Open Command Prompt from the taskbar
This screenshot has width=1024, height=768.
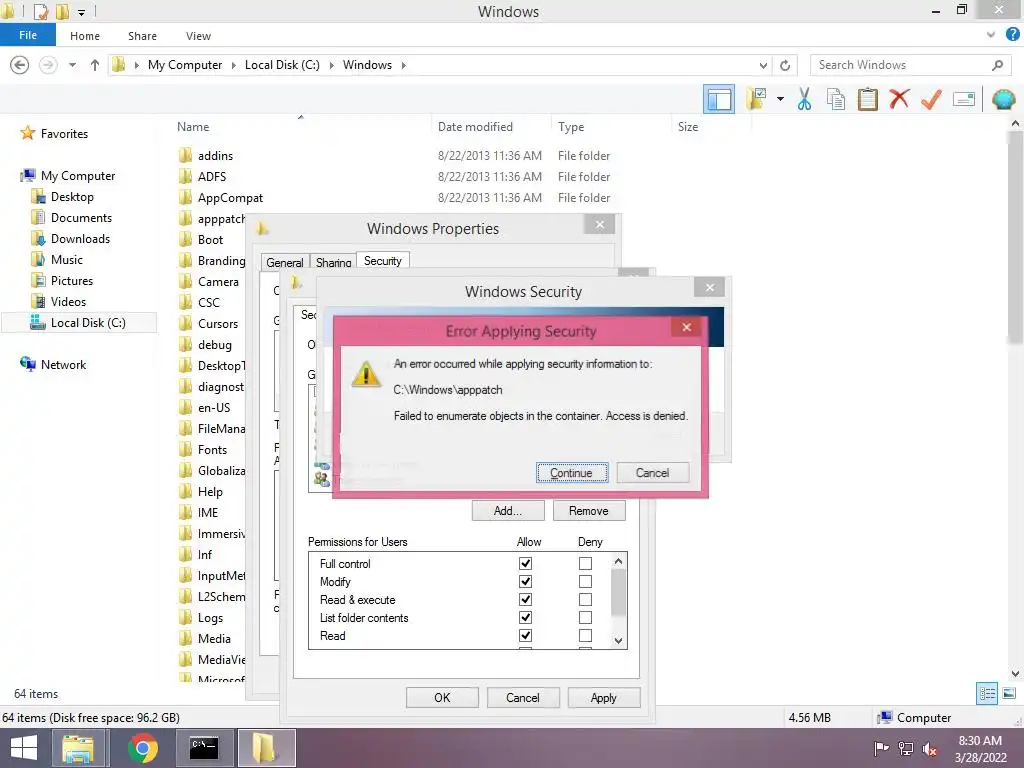(x=204, y=748)
